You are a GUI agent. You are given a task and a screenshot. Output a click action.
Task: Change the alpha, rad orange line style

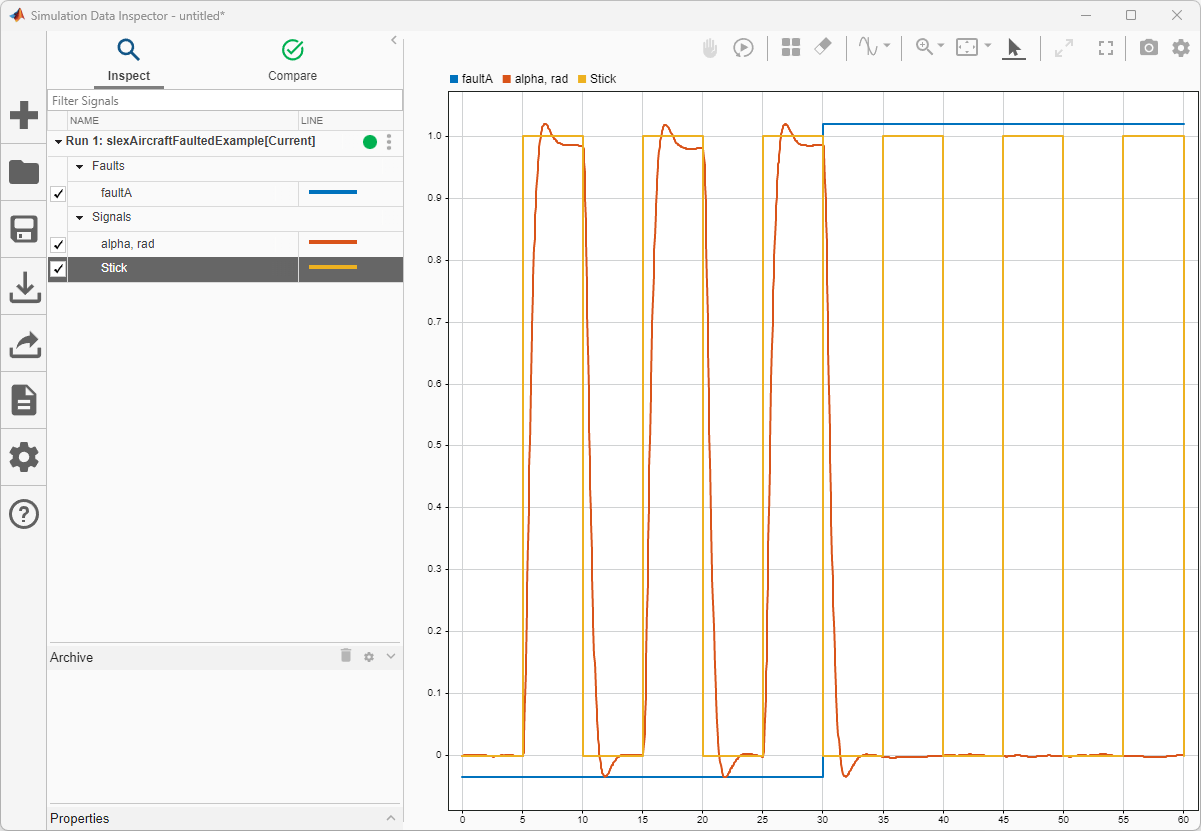coord(333,241)
